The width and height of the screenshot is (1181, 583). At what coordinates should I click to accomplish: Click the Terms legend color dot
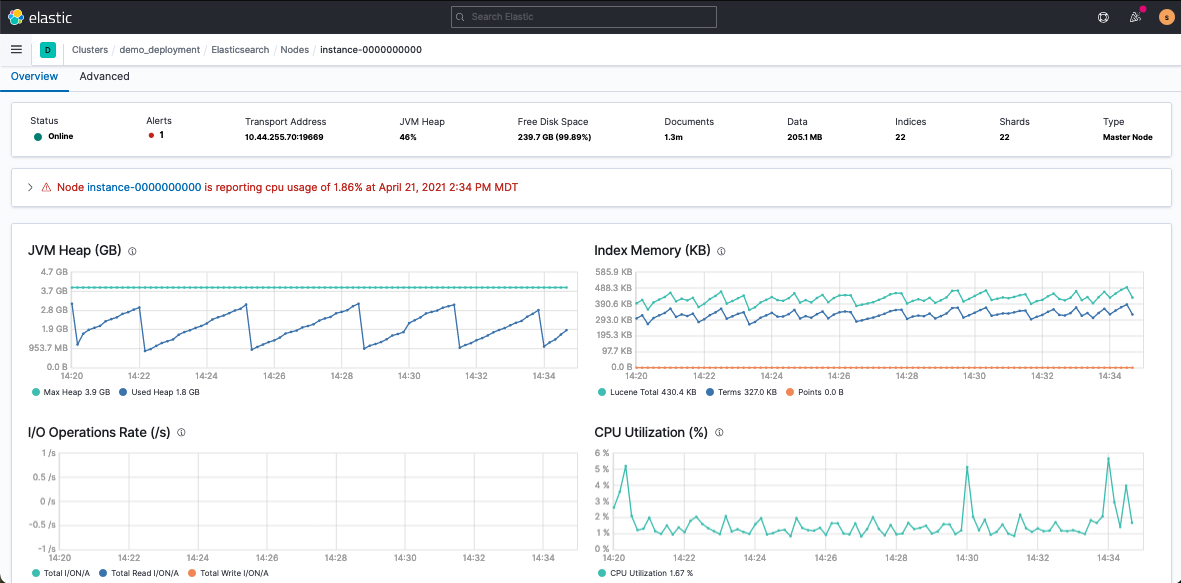(710, 392)
